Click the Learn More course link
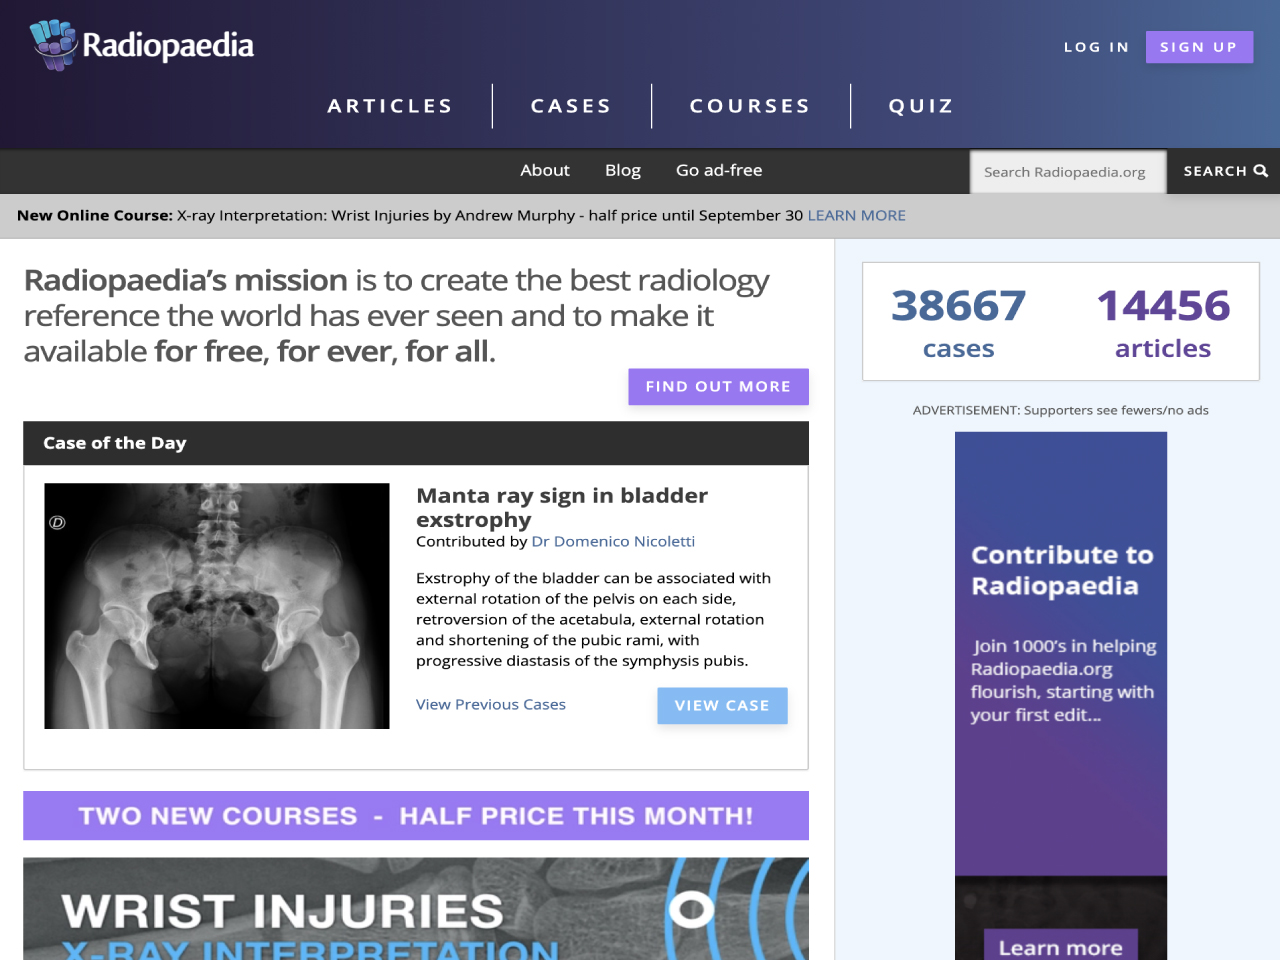Screen dimensions: 1280x960 click(857, 215)
